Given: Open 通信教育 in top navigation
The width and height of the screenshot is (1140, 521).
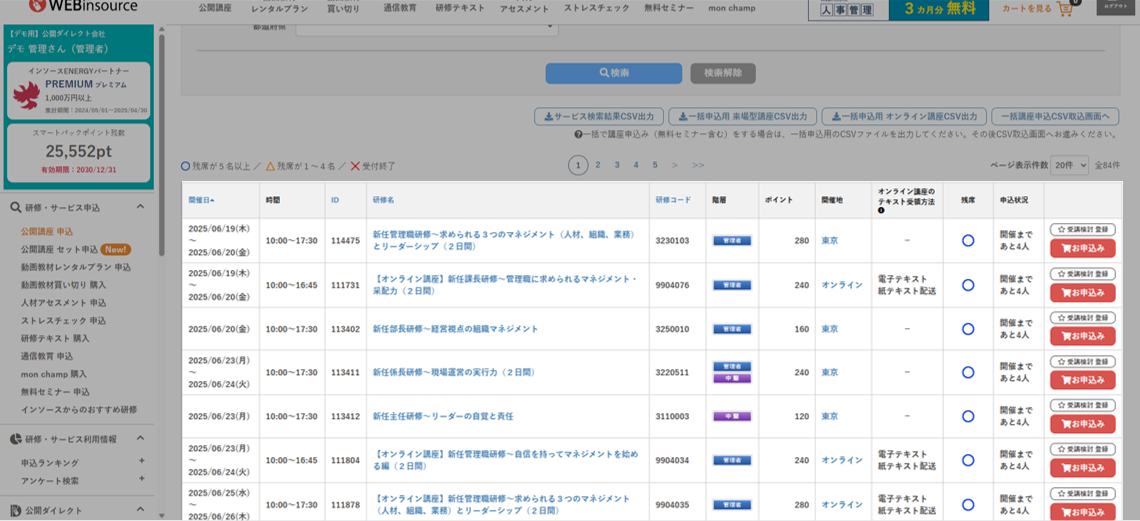Looking at the screenshot, I should pos(401,9).
